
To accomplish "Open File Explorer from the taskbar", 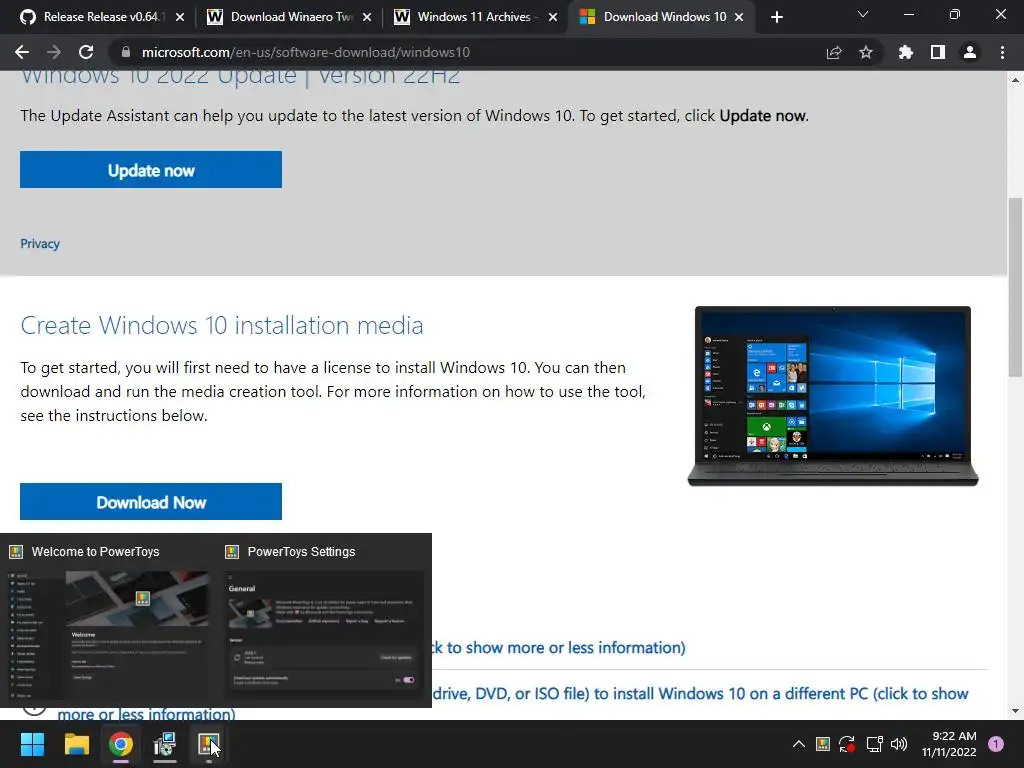I will (x=76, y=744).
